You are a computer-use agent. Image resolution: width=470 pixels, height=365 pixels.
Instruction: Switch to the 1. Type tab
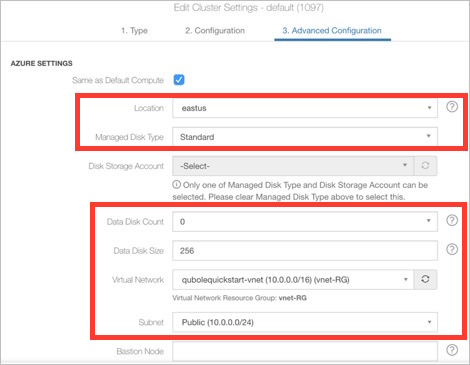point(134,31)
